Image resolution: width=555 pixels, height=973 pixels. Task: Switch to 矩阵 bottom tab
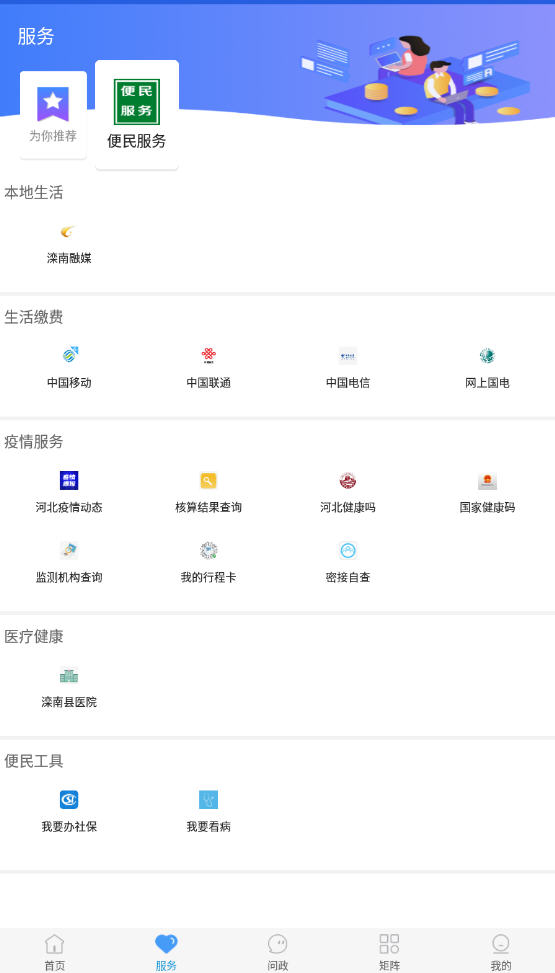tap(389, 952)
